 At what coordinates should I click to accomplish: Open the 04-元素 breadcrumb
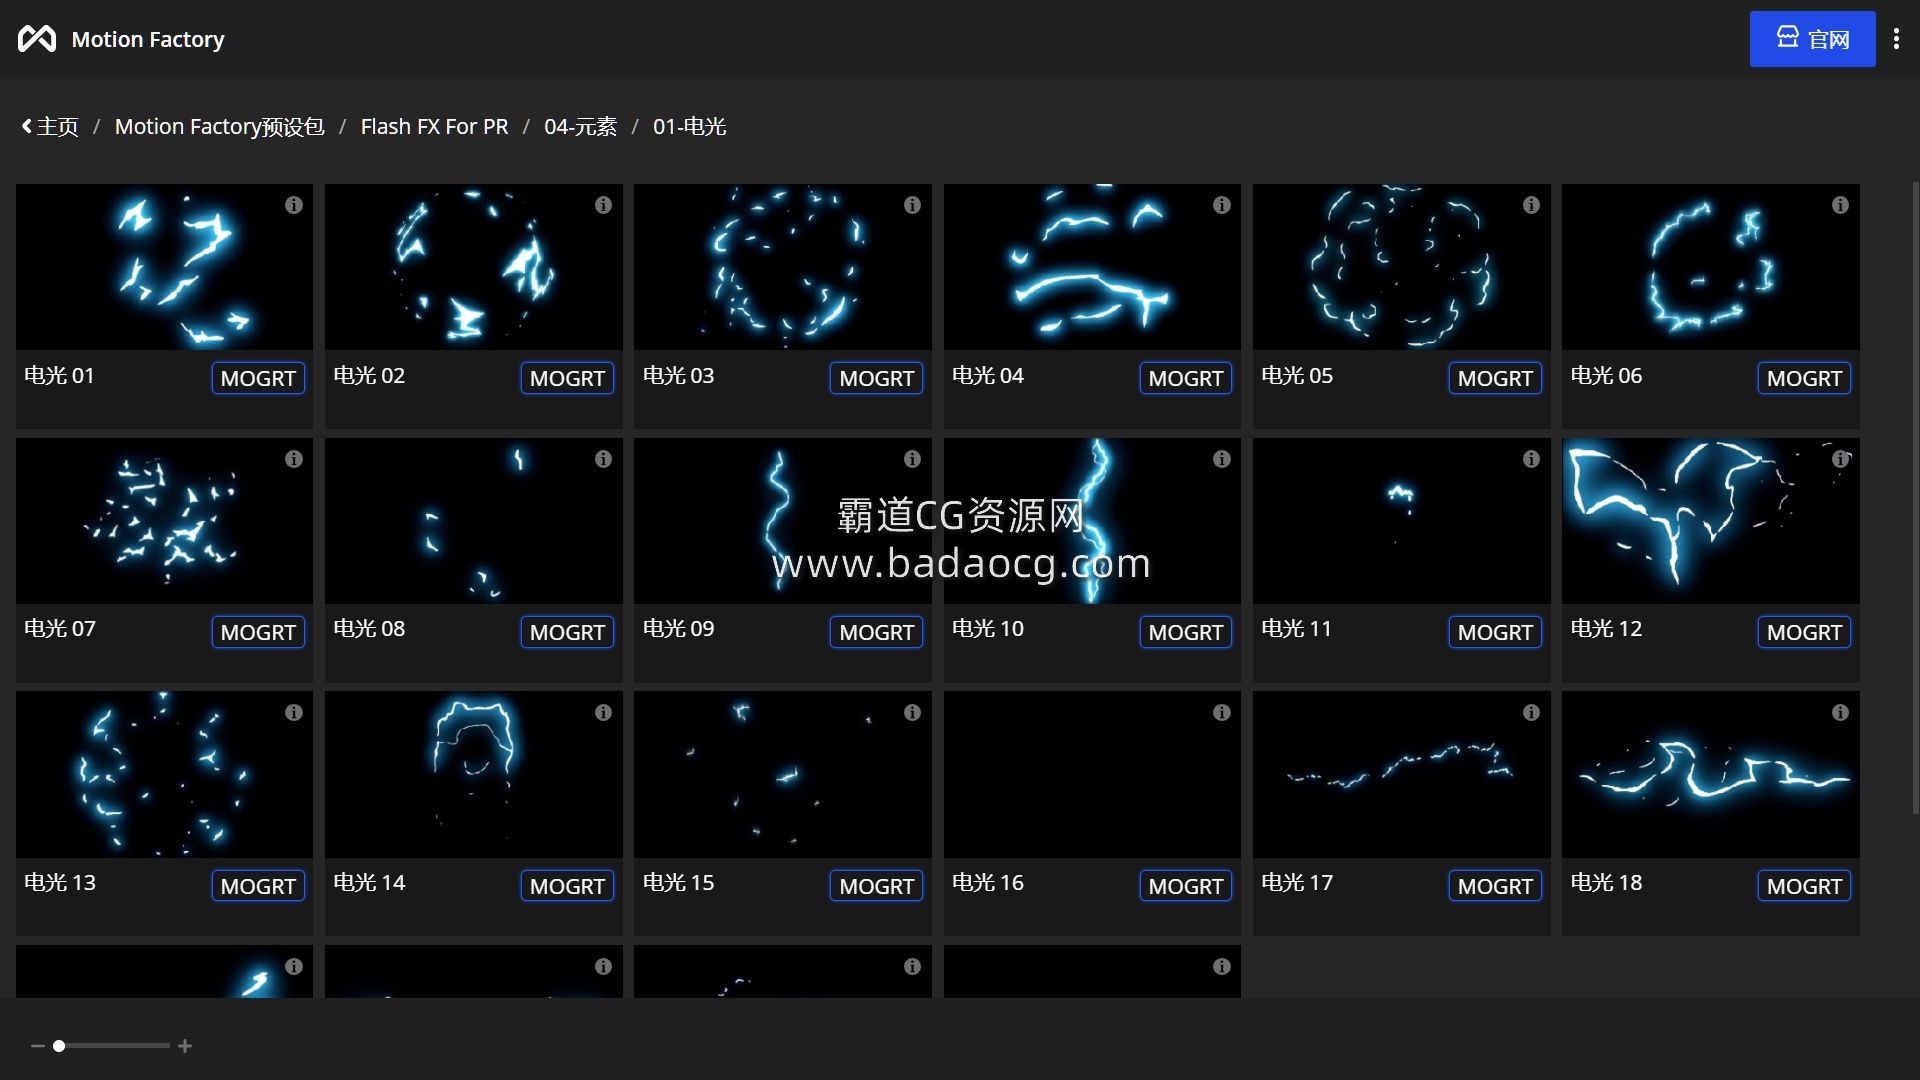tap(580, 127)
